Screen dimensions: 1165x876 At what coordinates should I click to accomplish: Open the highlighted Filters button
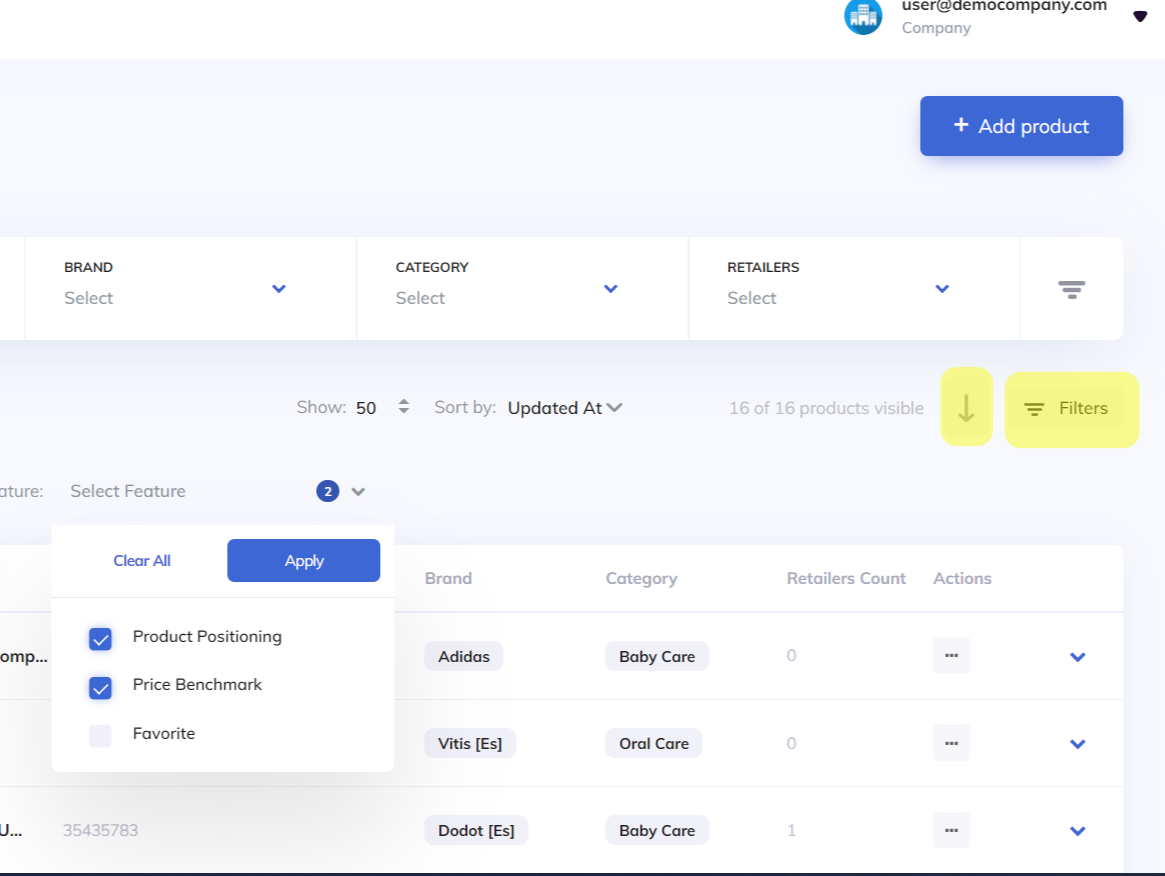[1071, 408]
